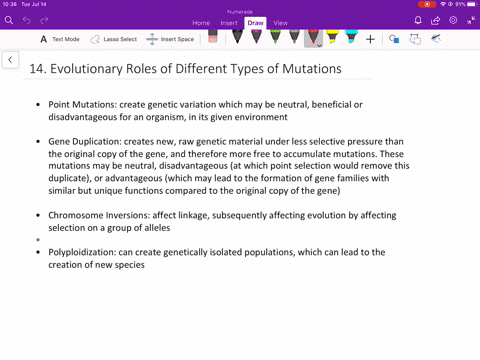This screenshot has height=360, width=480.
Task: Choose the Lasso Select tool
Action: pyautogui.click(x=114, y=39)
